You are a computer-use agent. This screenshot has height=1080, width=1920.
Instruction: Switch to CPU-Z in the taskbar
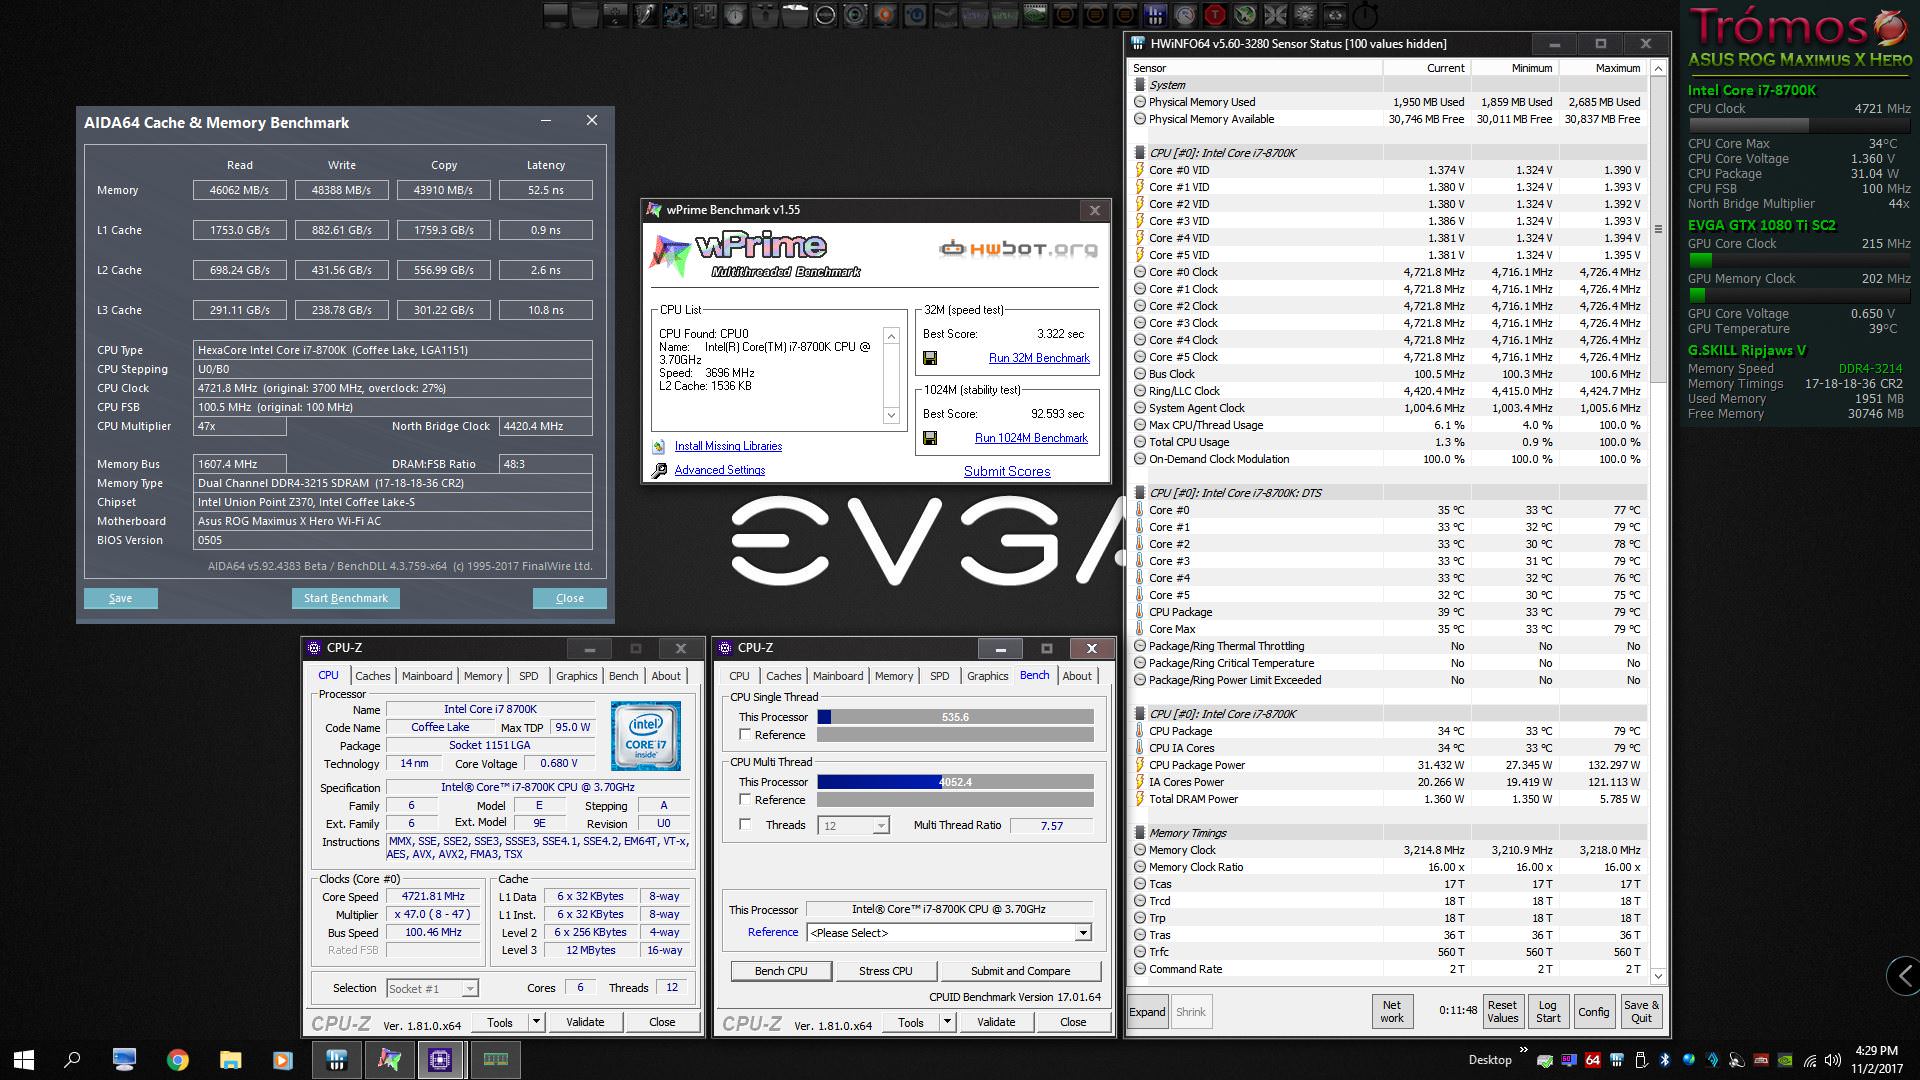pos(440,1060)
